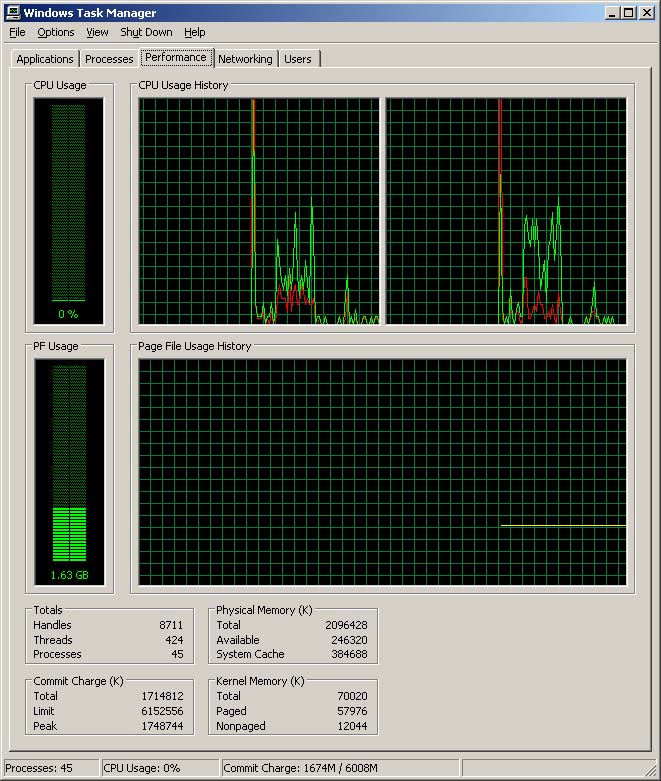
Task: Open the View menu
Action: (x=97, y=32)
